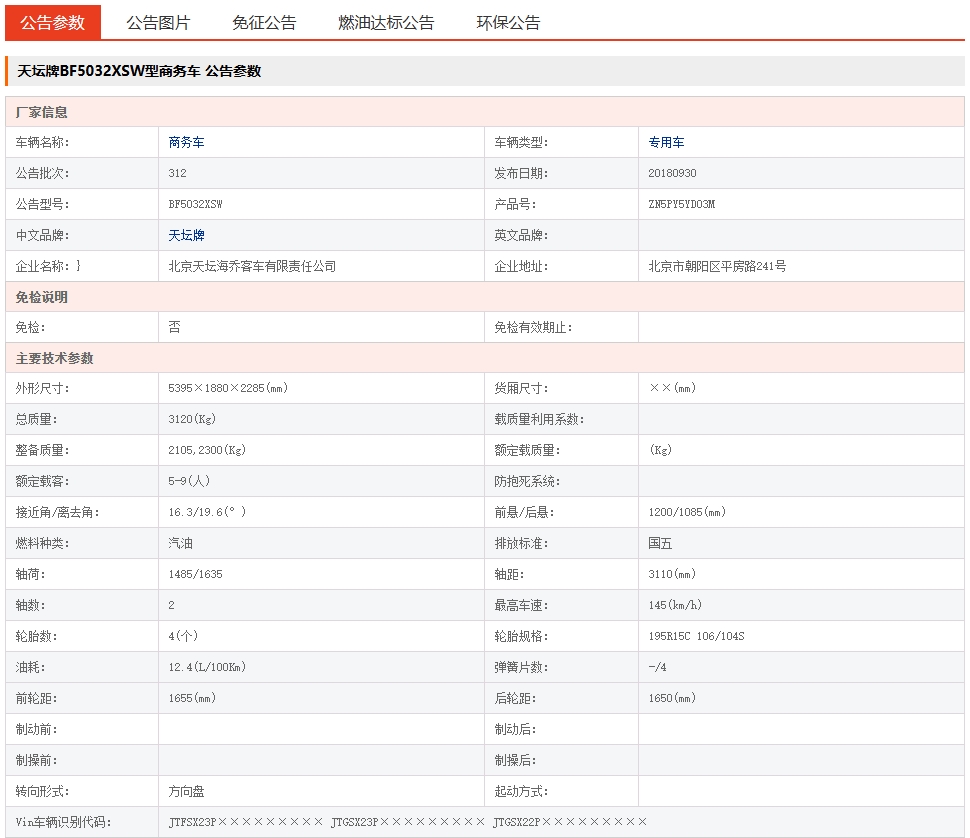Open the 燃油达标公告 tab

coord(386,23)
